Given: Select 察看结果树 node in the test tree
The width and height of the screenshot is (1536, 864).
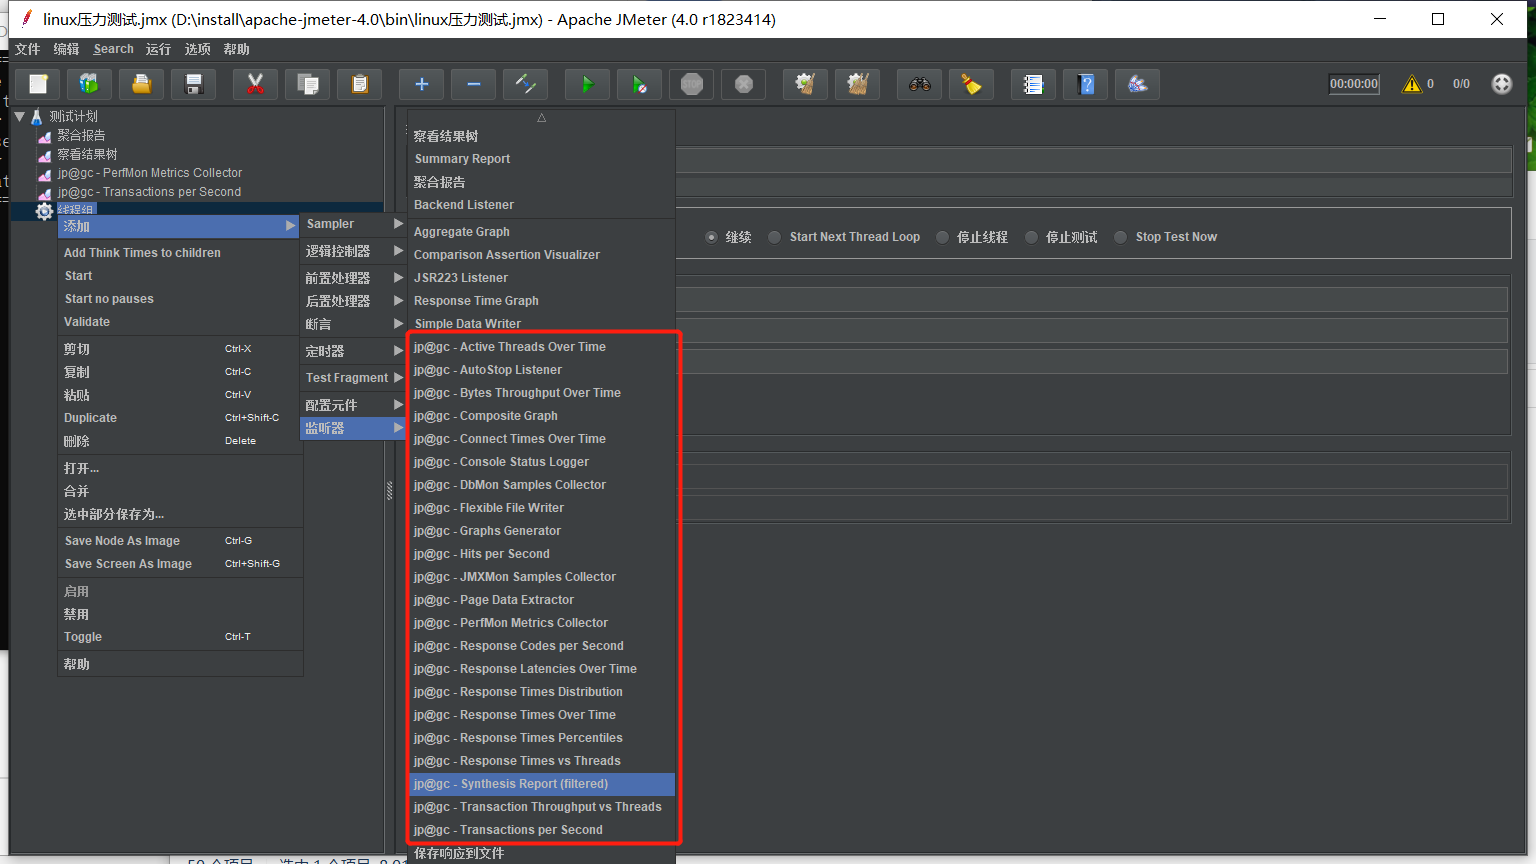Looking at the screenshot, I should (x=87, y=154).
